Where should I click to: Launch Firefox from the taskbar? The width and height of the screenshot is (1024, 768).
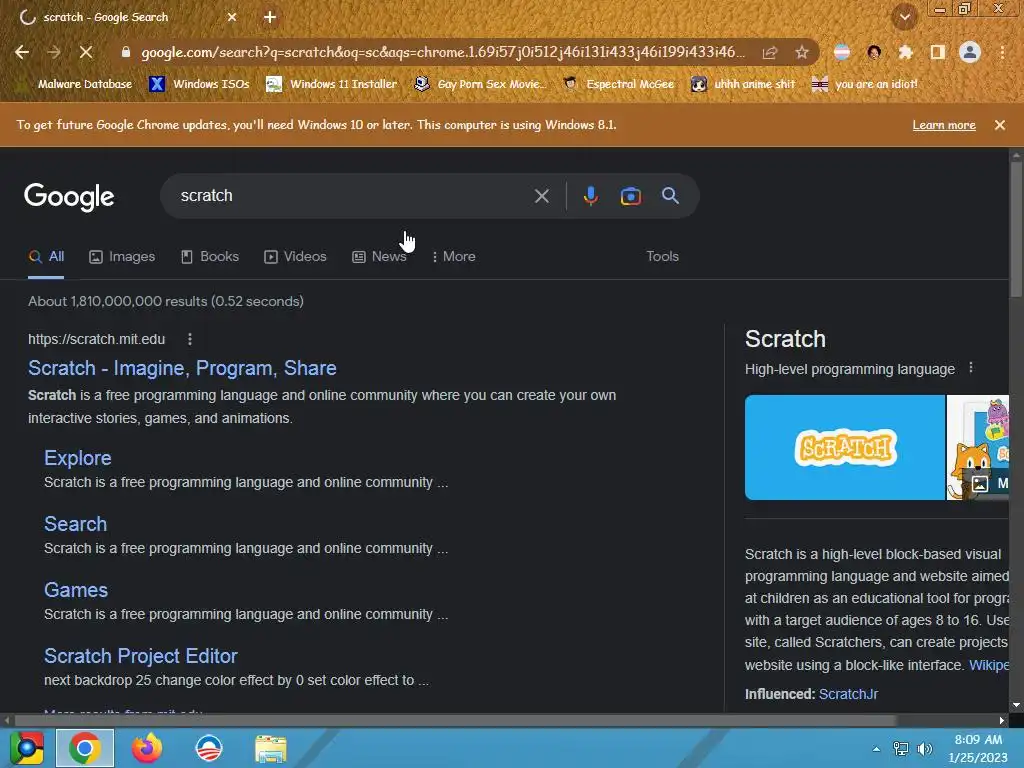click(147, 748)
